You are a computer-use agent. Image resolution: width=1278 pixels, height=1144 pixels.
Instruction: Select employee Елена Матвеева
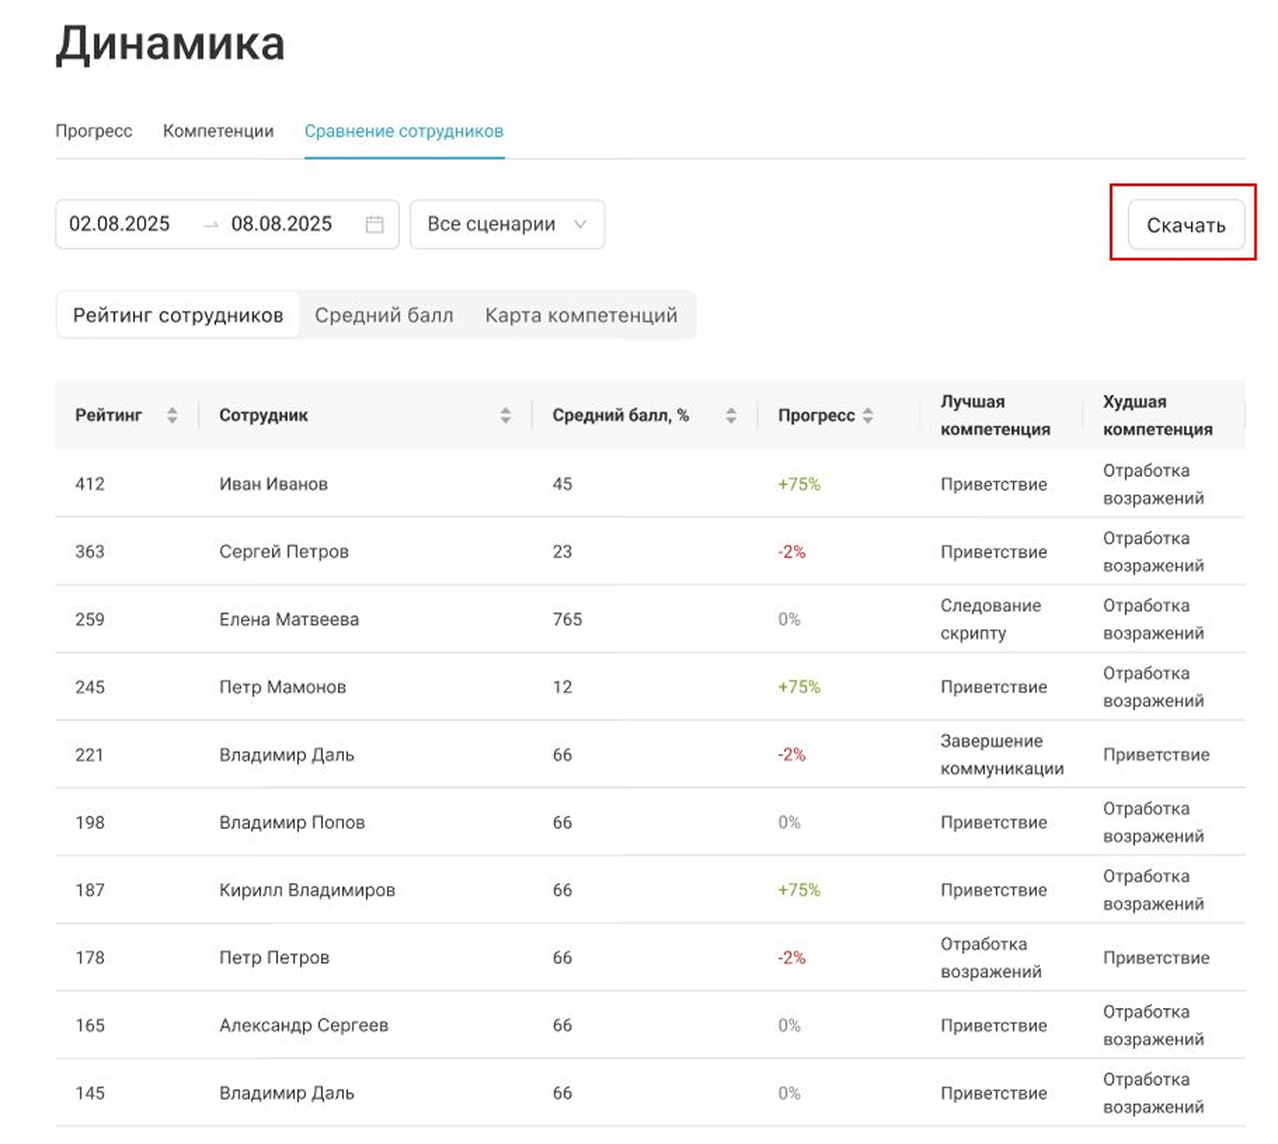coord(289,619)
